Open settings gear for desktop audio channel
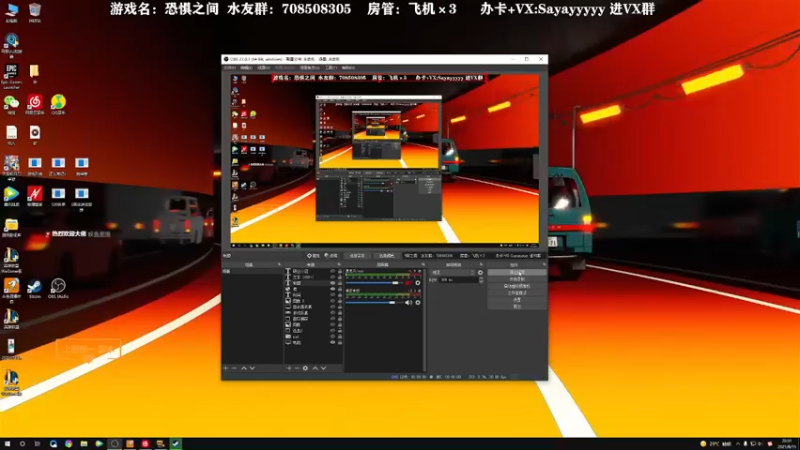Screen dimensions: 800x450 click(x=417, y=302)
